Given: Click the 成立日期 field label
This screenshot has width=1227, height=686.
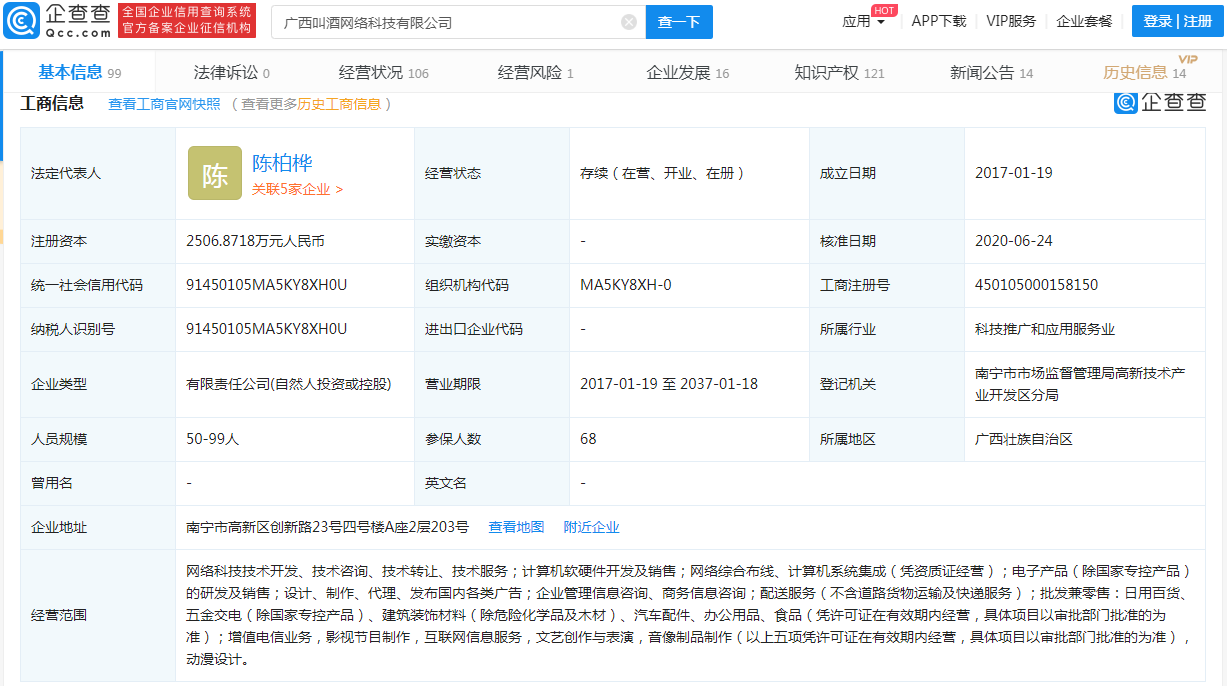Looking at the screenshot, I should click(x=848, y=173).
